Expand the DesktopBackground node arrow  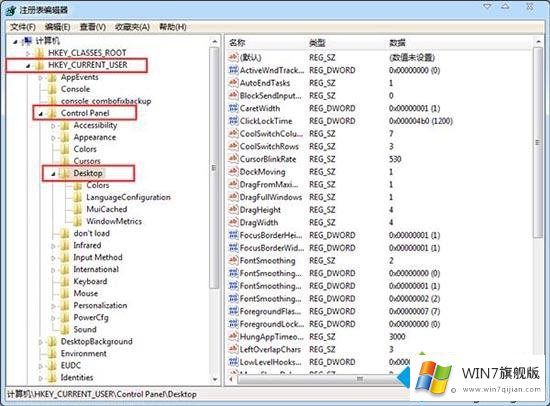click(40, 342)
